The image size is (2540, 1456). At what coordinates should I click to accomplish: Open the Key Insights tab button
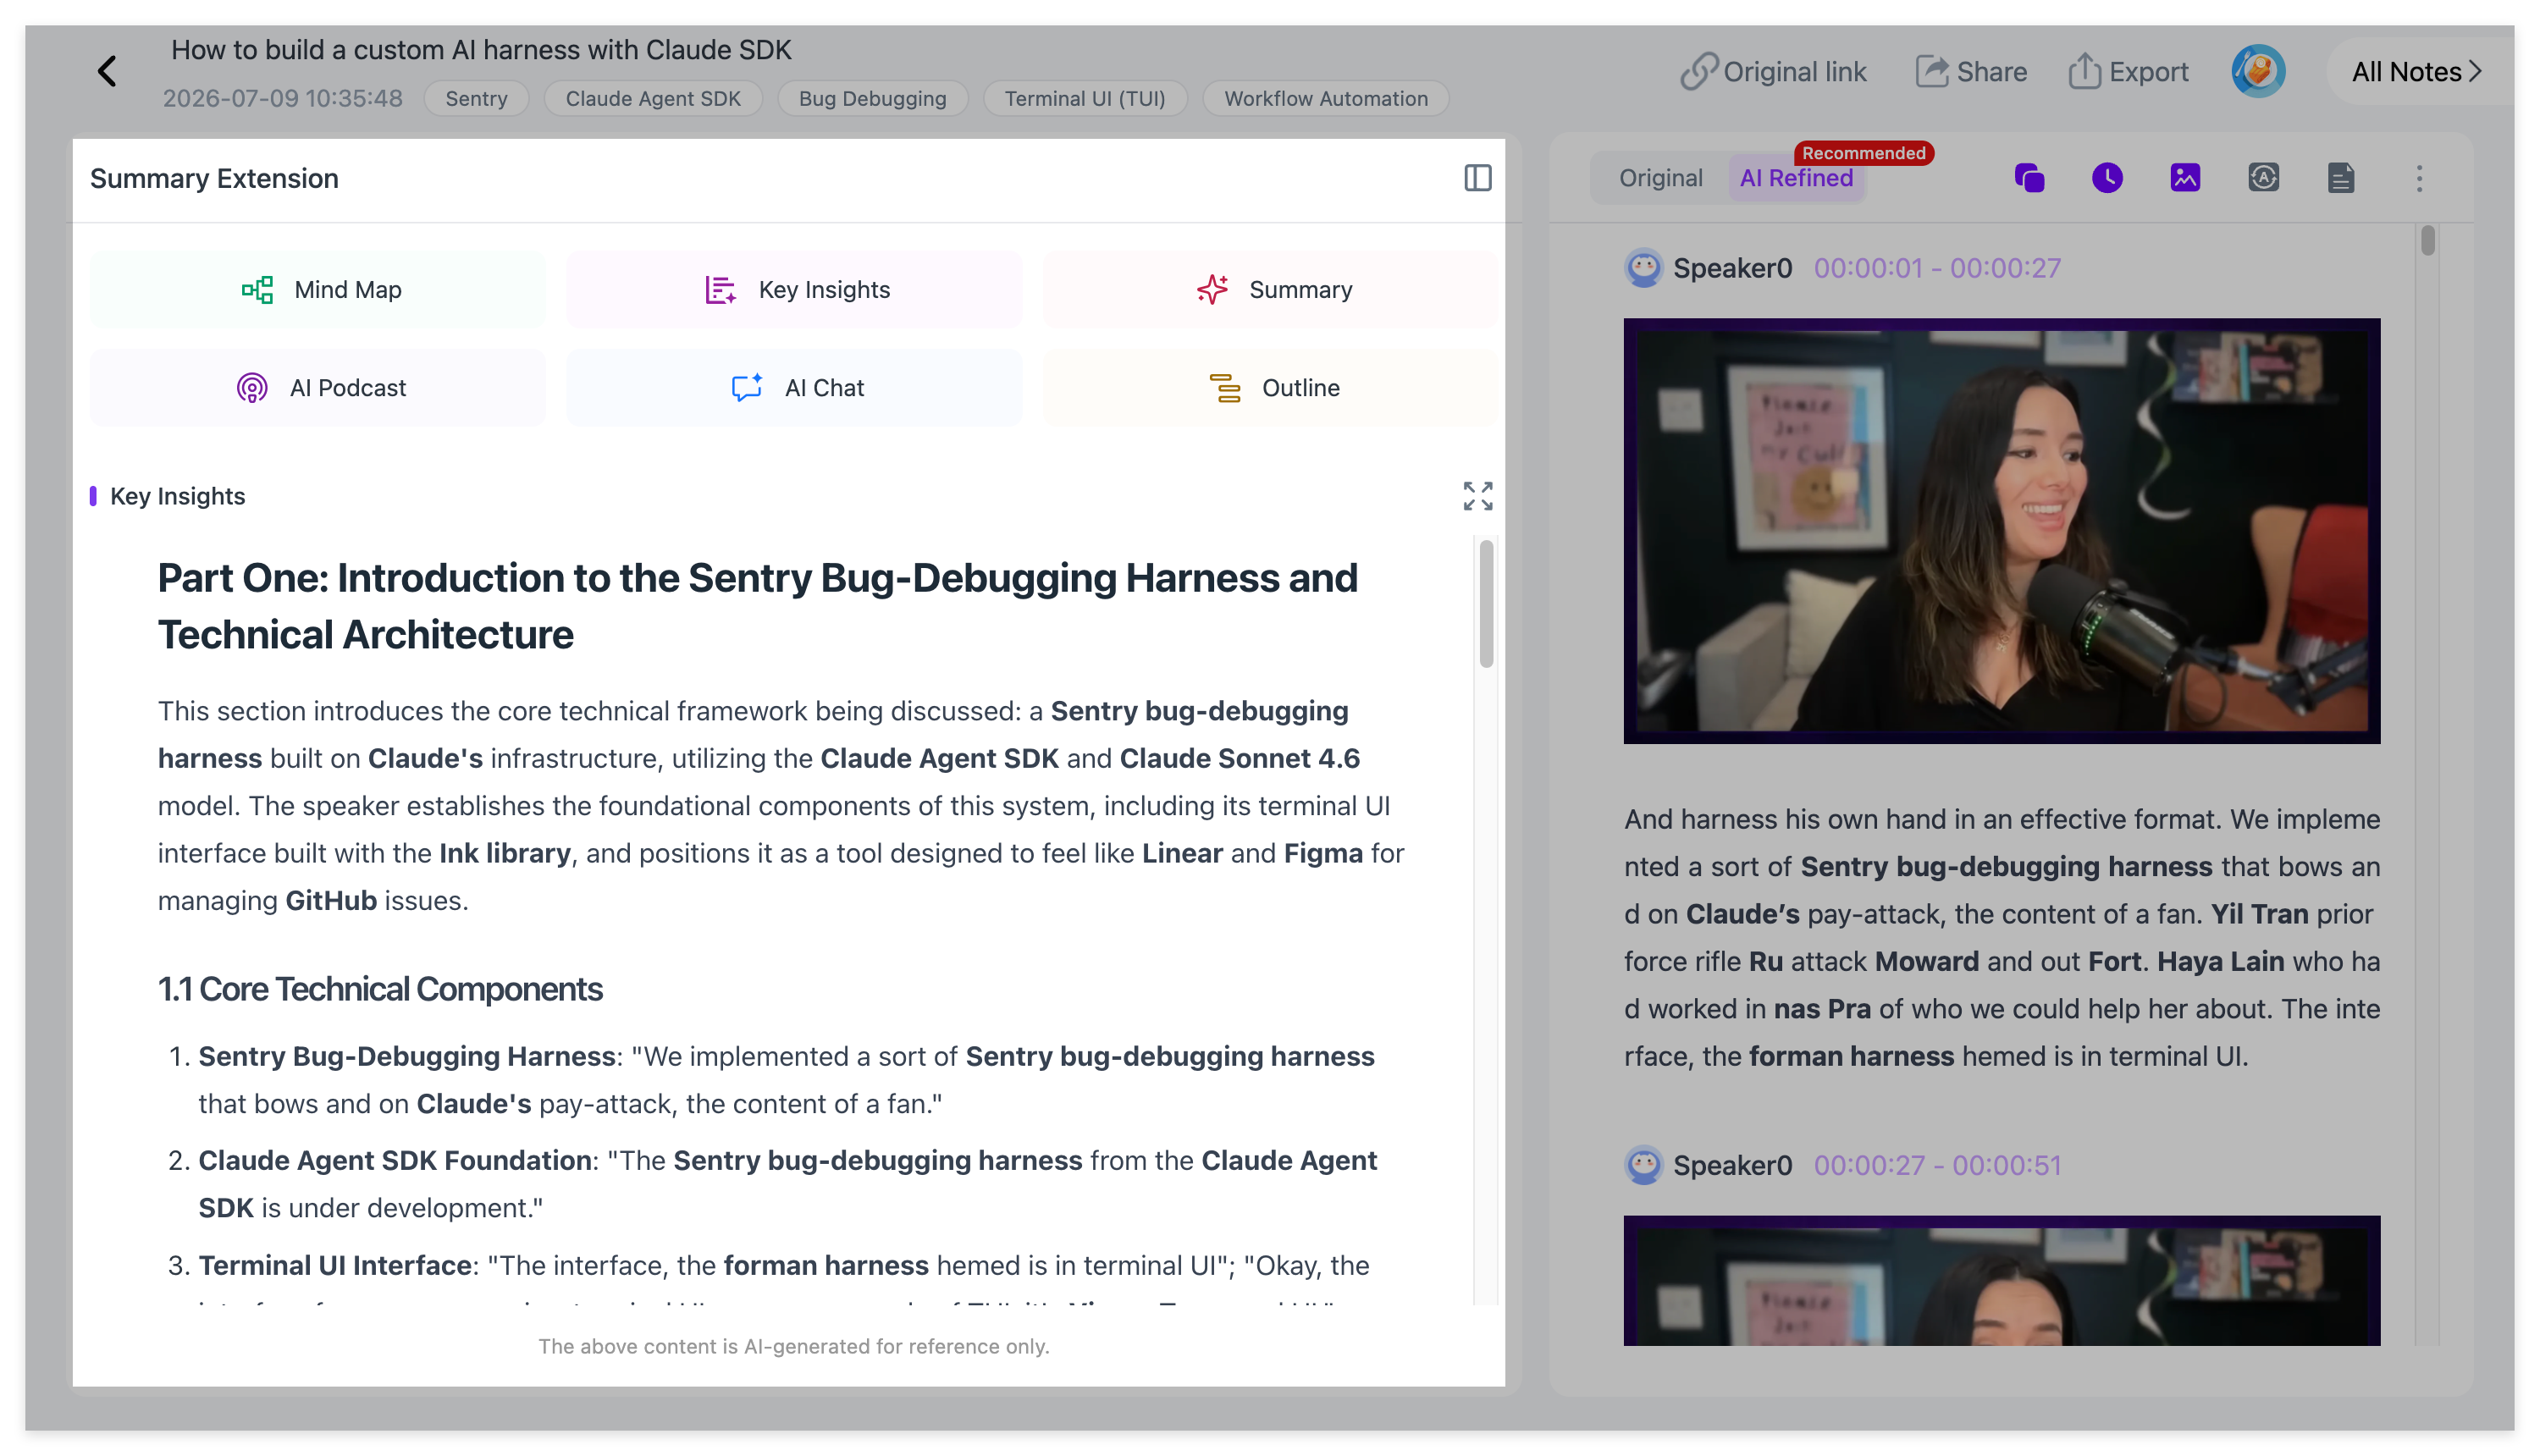[794, 289]
